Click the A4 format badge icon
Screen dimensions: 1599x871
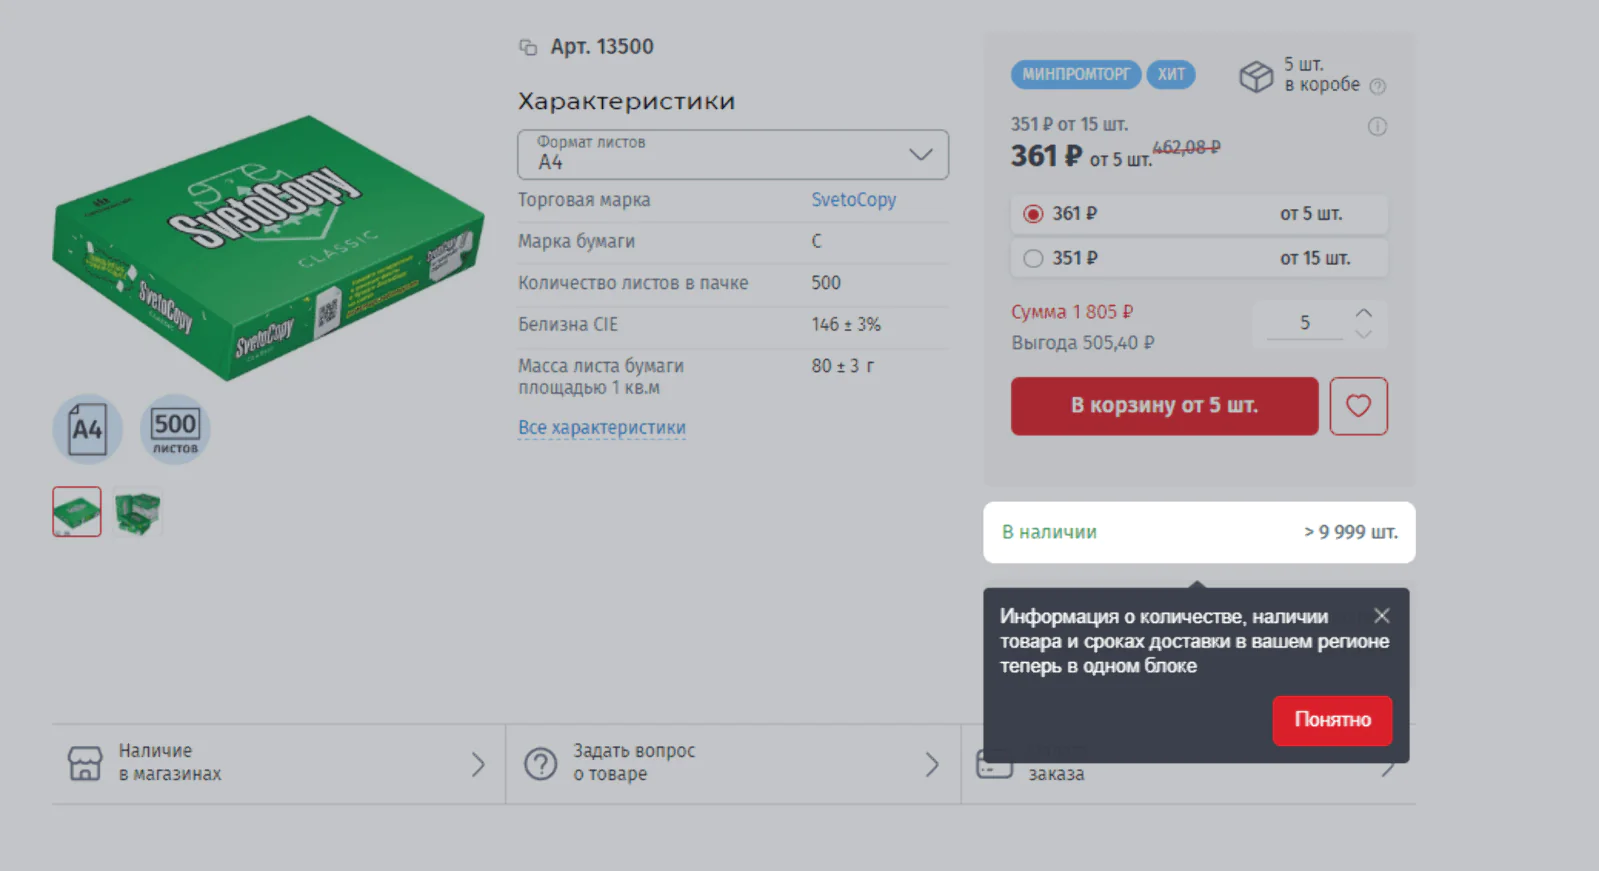click(88, 429)
